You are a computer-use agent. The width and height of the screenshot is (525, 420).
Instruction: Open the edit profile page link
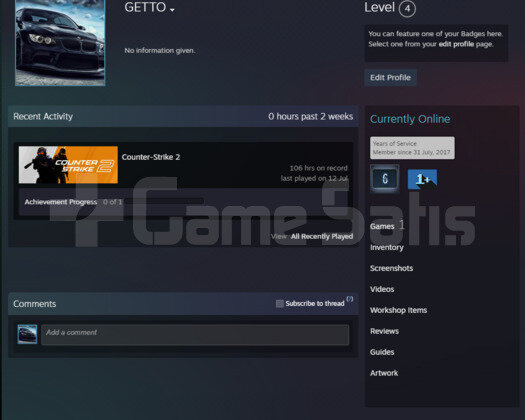[x=456, y=44]
